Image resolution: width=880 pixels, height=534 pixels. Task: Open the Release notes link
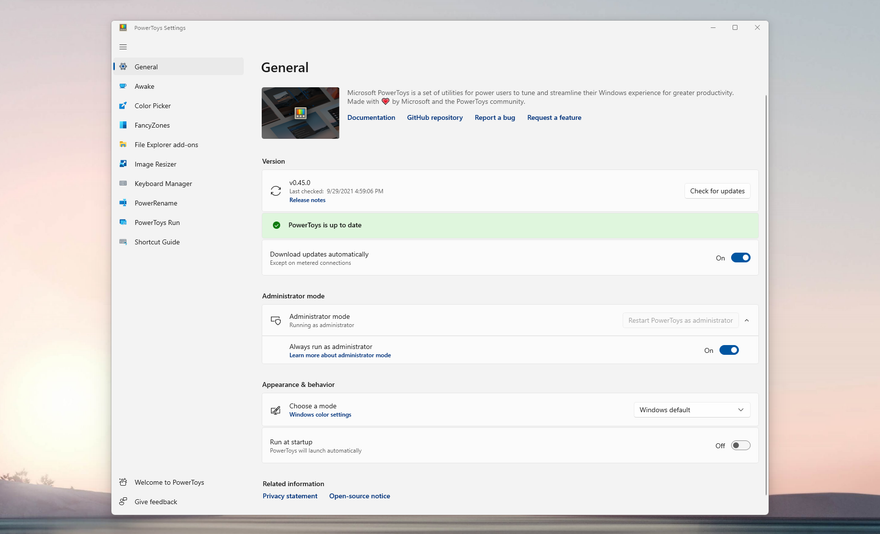(307, 200)
